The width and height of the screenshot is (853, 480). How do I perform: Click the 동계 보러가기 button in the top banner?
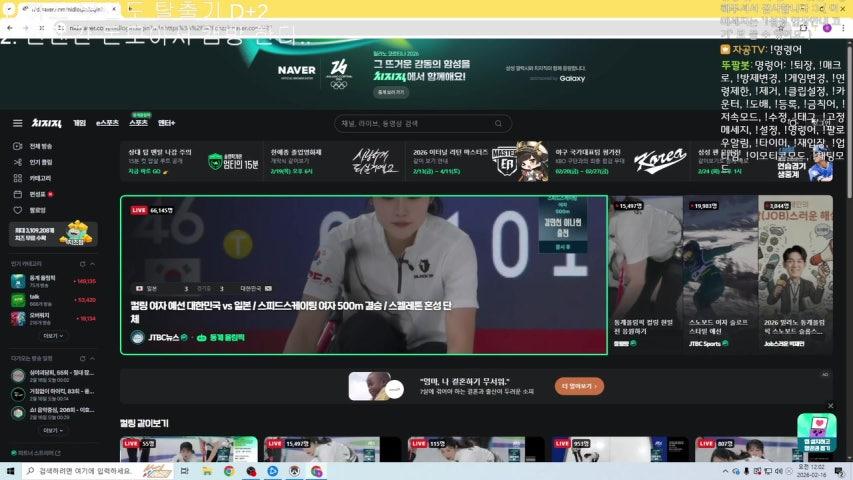click(x=391, y=93)
